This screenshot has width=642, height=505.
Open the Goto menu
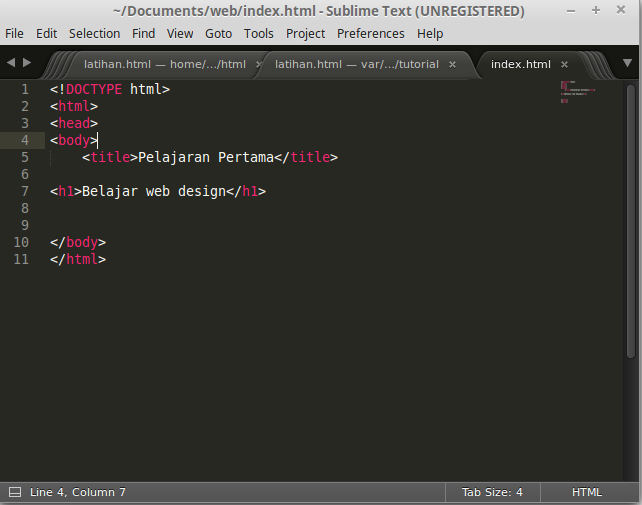coord(218,34)
